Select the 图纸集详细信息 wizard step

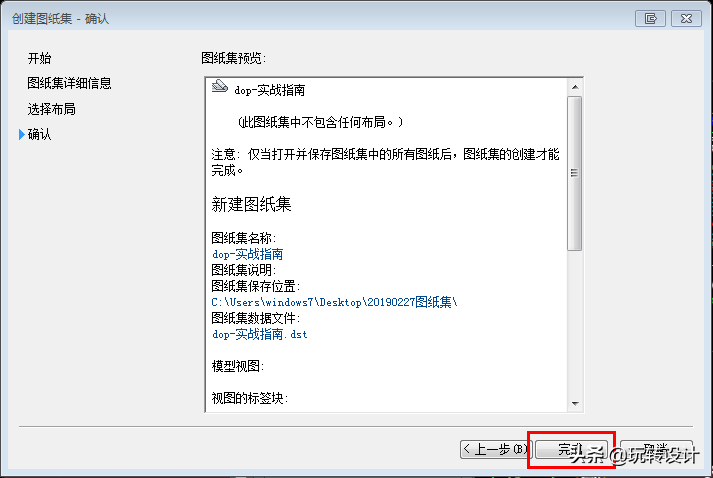pyautogui.click(x=69, y=83)
